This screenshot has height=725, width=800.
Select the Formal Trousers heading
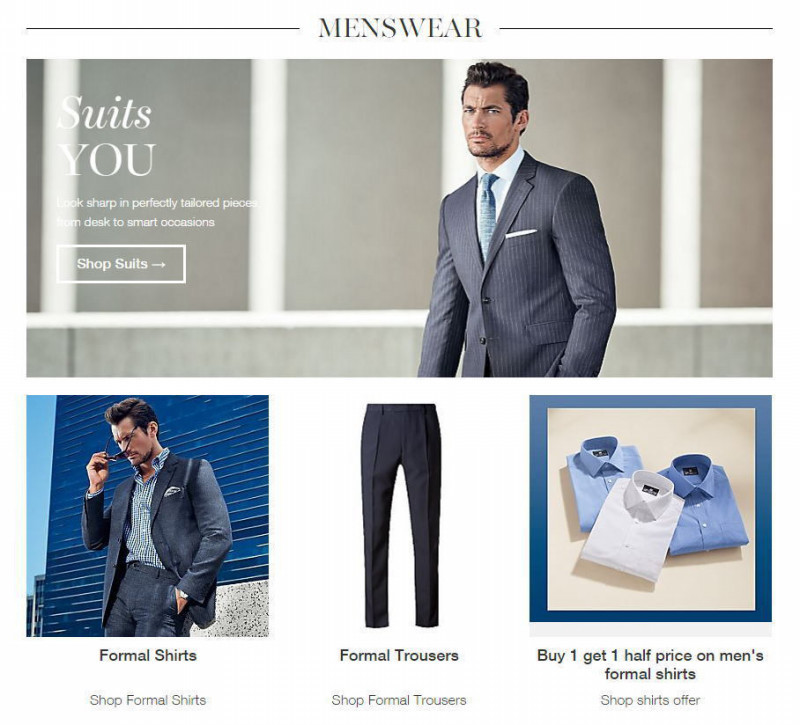[x=399, y=655]
